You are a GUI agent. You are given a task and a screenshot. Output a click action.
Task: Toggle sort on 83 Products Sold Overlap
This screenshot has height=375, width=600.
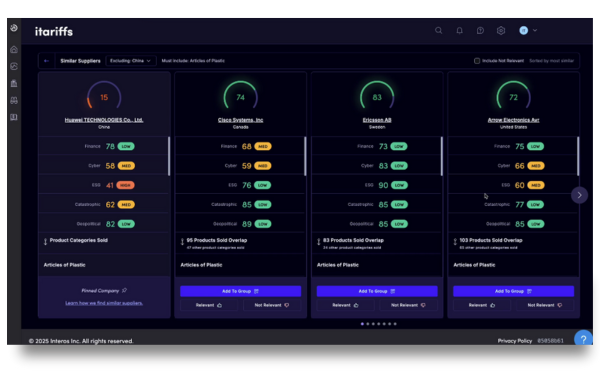[318, 241]
